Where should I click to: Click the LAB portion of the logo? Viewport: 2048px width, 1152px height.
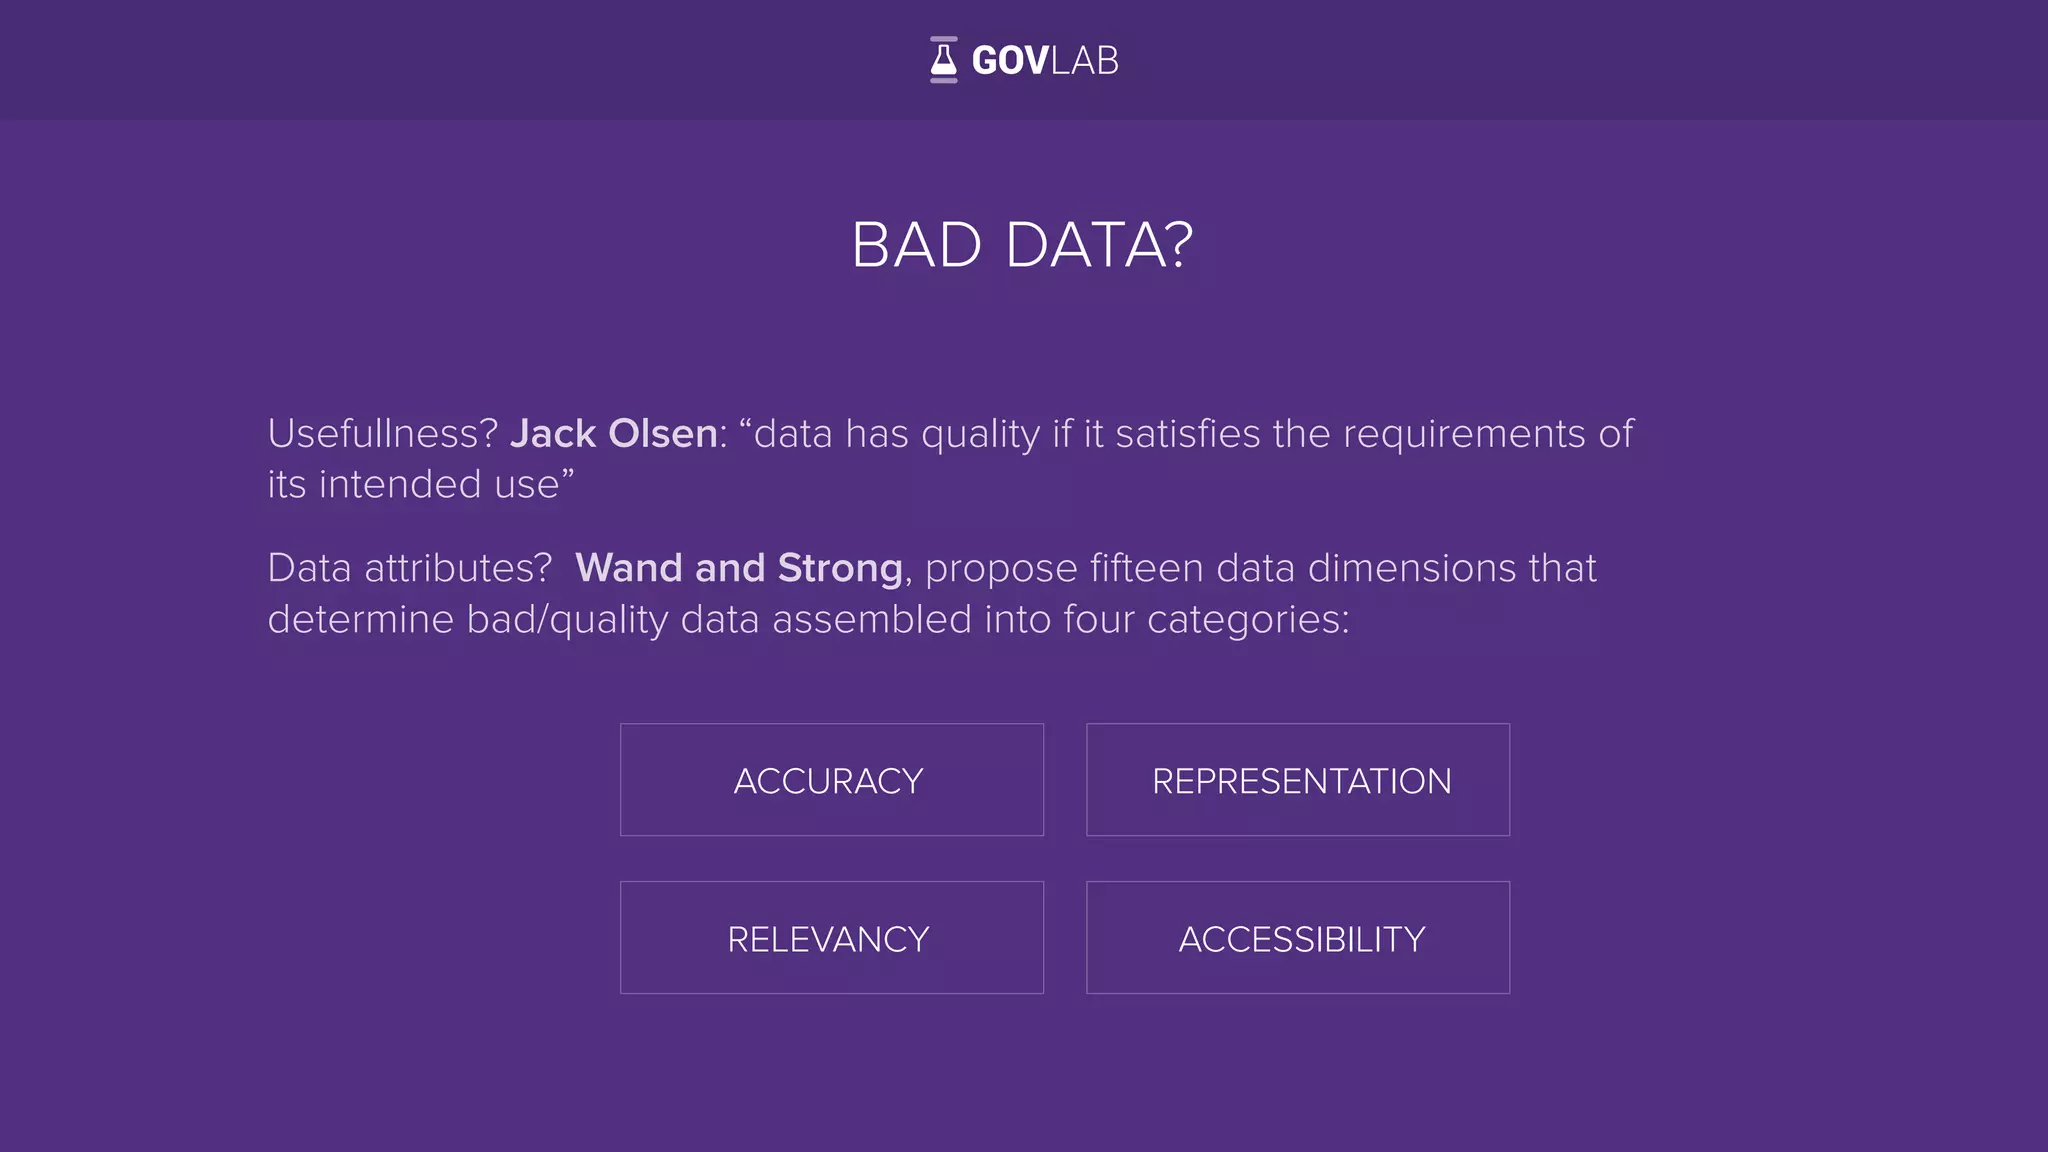click(x=1085, y=61)
